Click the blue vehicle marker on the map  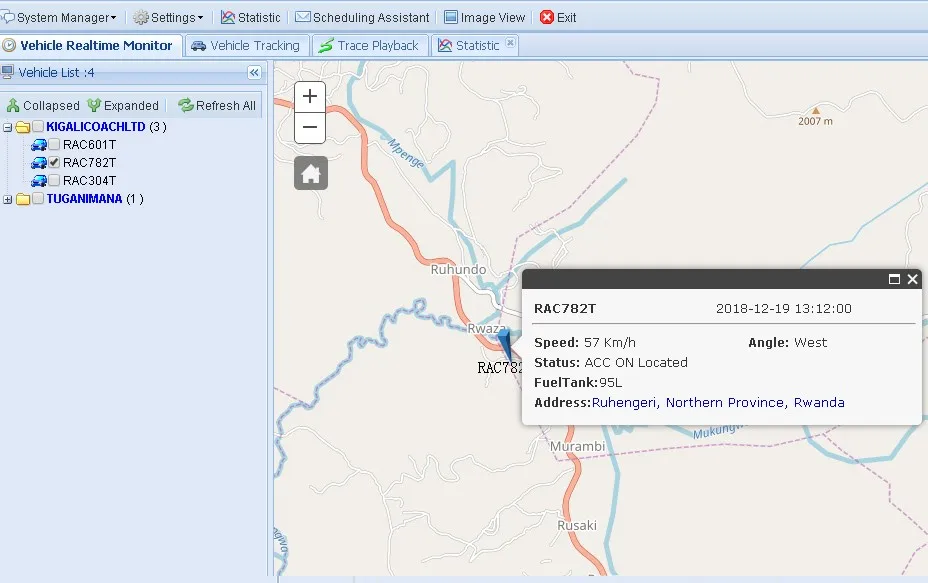(x=505, y=344)
